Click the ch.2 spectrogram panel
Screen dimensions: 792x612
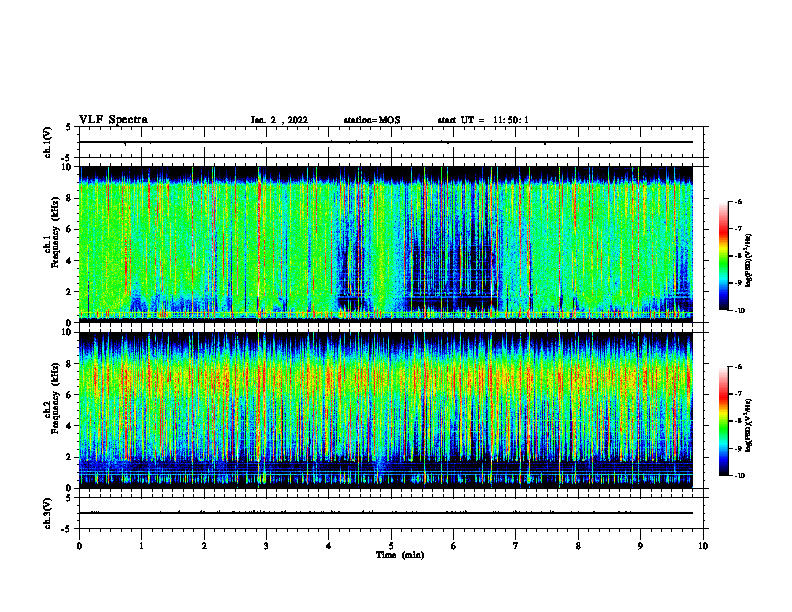386,410
